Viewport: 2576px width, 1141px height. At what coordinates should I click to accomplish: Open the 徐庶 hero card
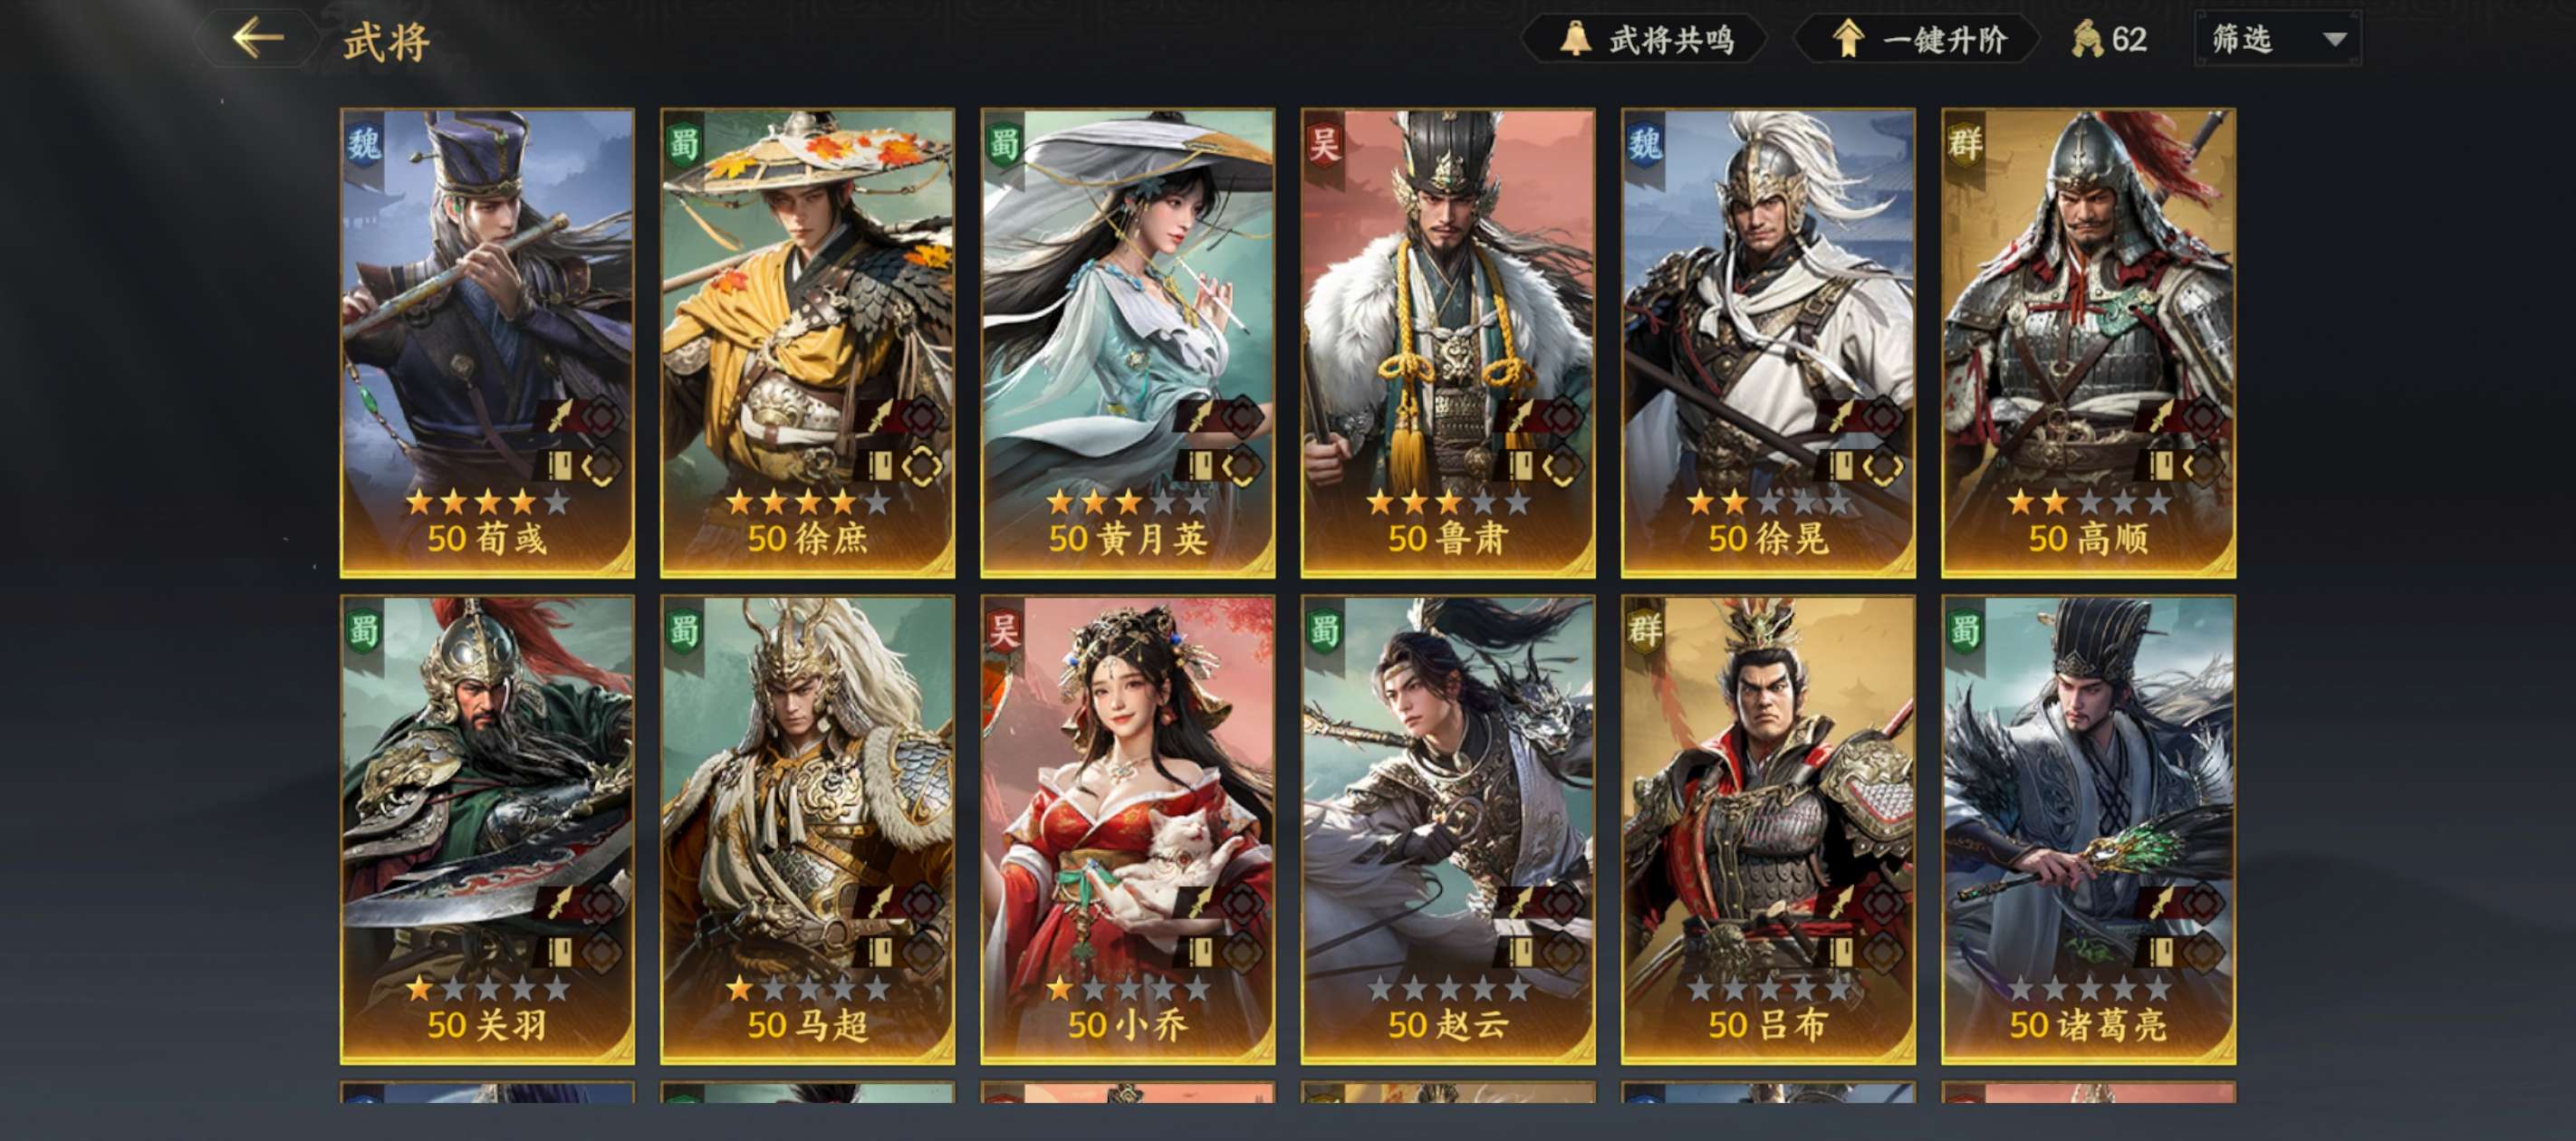click(x=807, y=343)
